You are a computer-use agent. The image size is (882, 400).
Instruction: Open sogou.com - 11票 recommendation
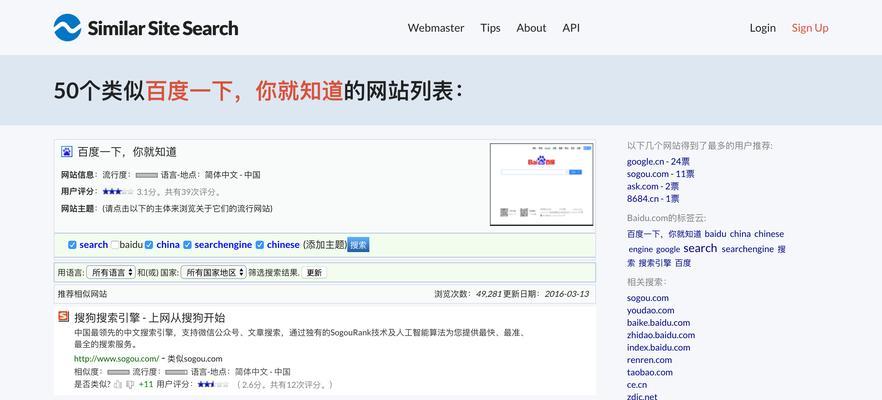point(660,174)
